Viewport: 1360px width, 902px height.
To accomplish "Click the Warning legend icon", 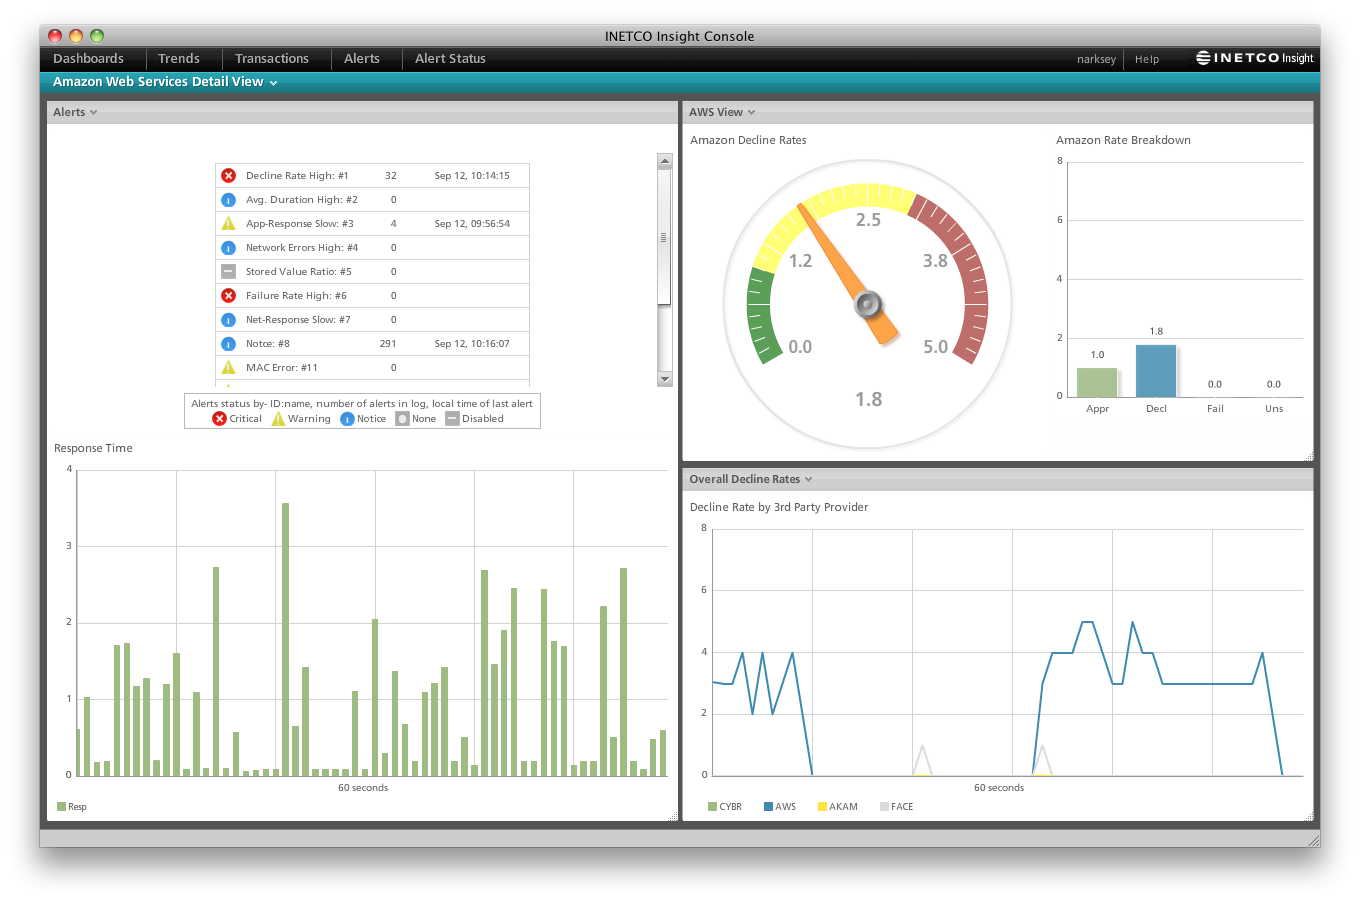I will 278,419.
